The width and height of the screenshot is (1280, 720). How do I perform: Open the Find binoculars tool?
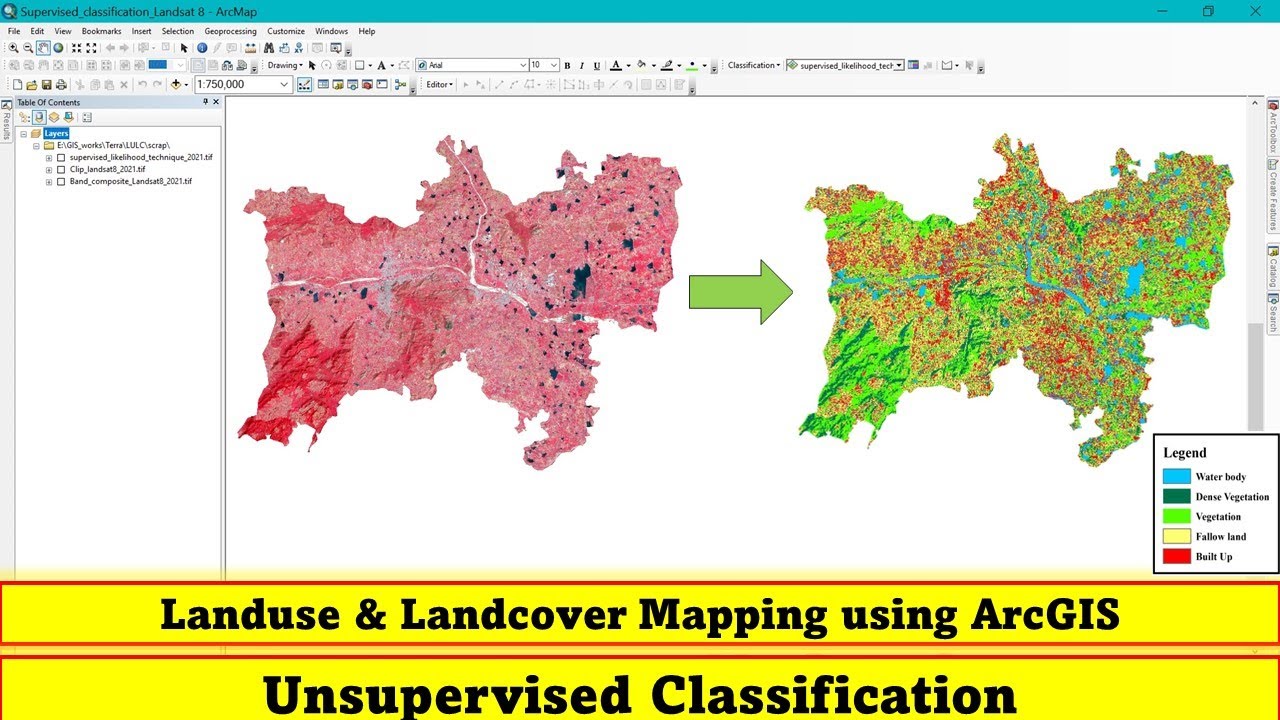[x=269, y=47]
